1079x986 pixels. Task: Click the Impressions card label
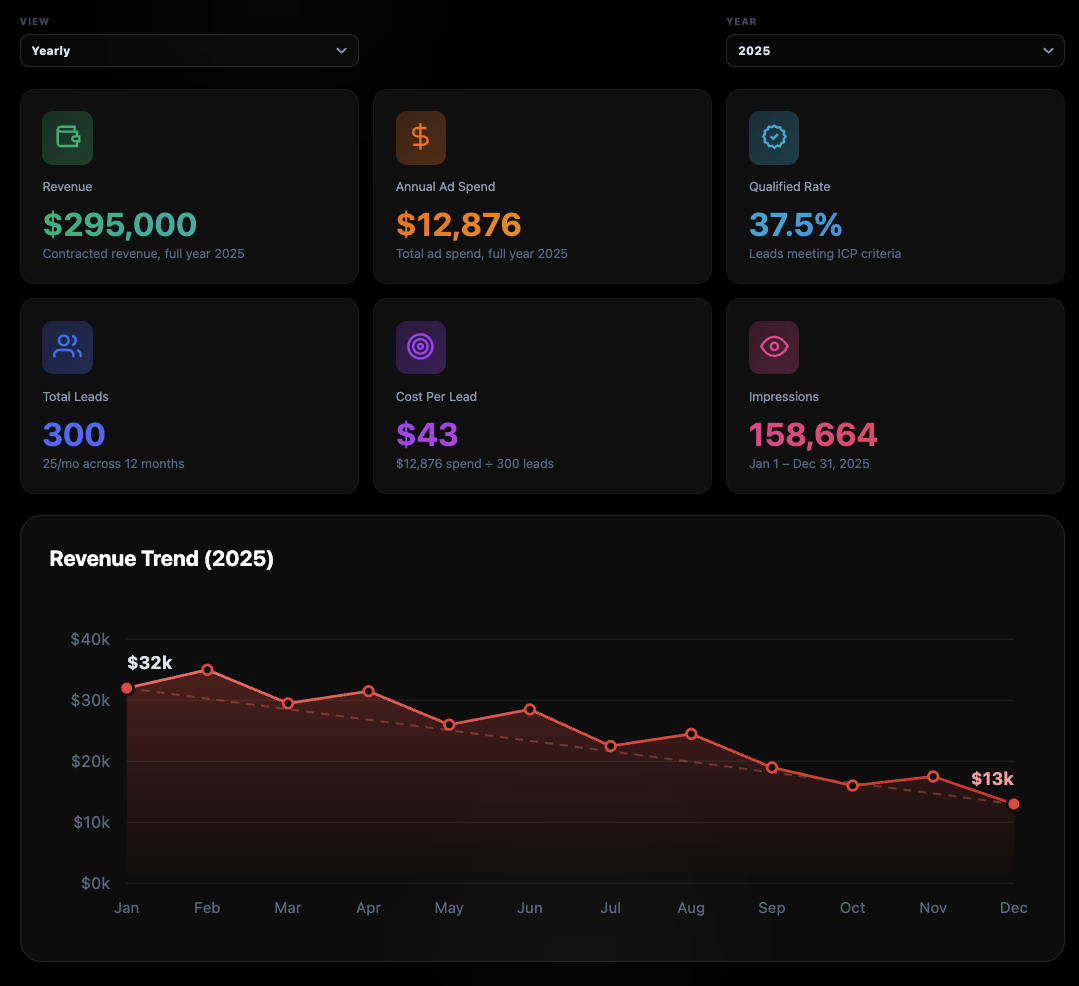pos(784,397)
